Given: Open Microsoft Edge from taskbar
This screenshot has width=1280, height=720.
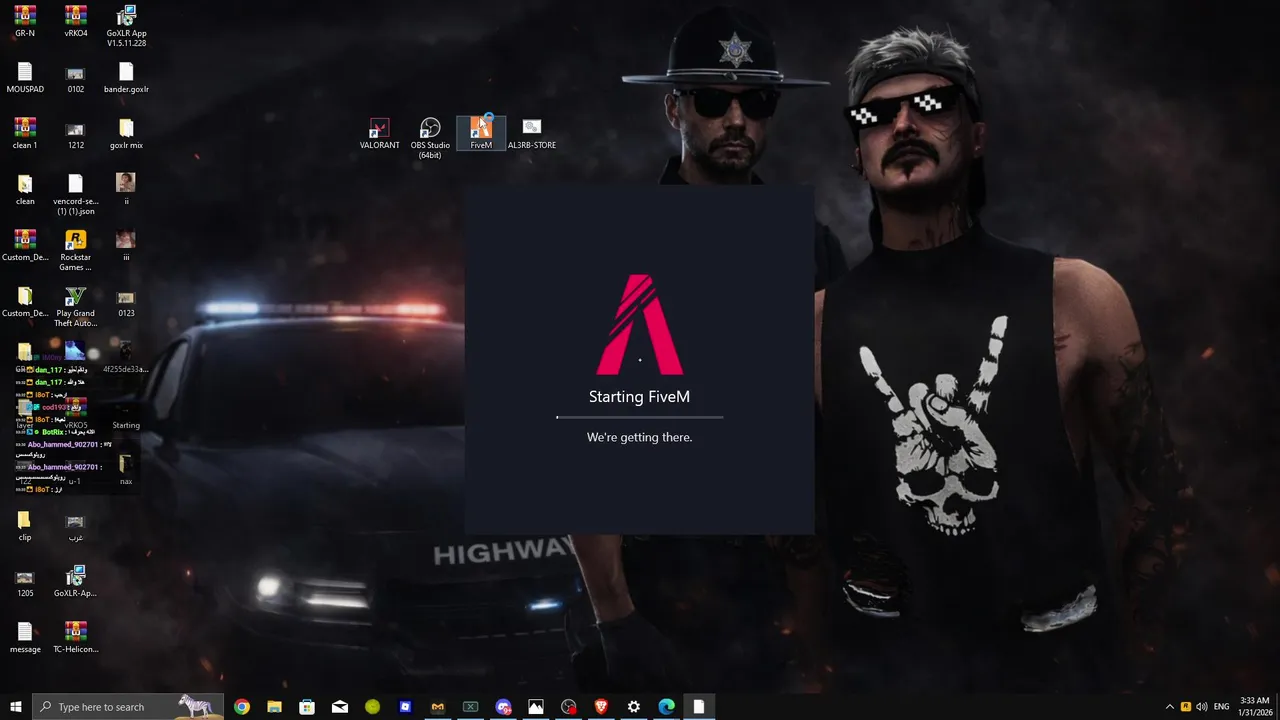Looking at the screenshot, I should pos(666,707).
